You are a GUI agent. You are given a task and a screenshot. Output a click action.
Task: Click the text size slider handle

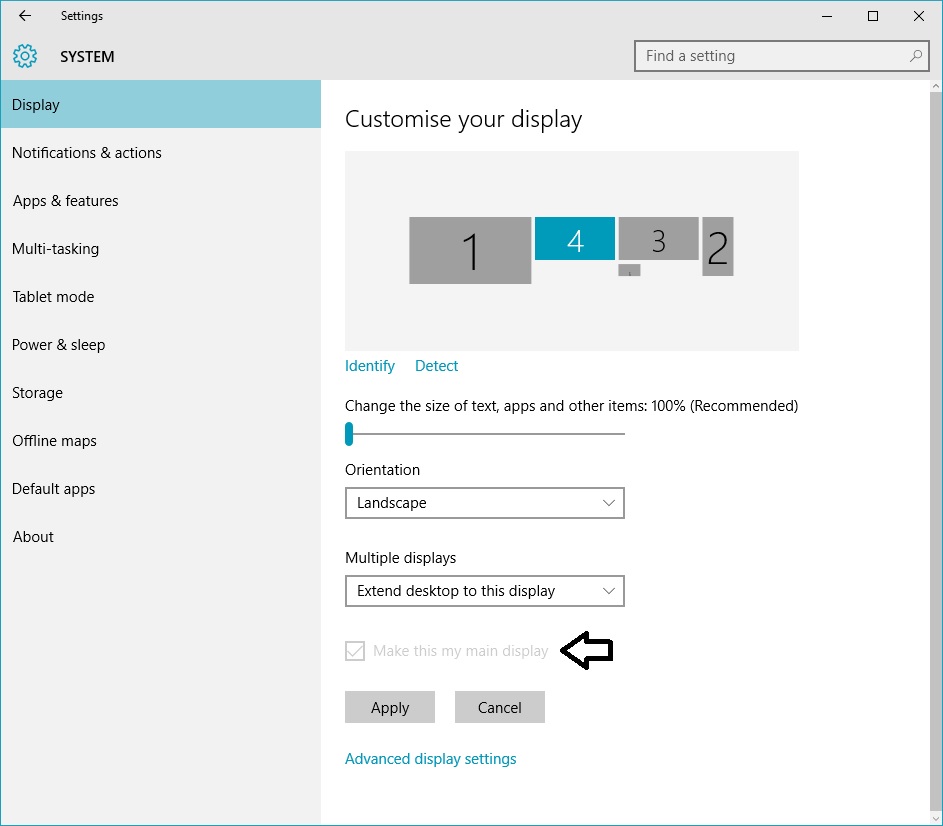(x=349, y=434)
